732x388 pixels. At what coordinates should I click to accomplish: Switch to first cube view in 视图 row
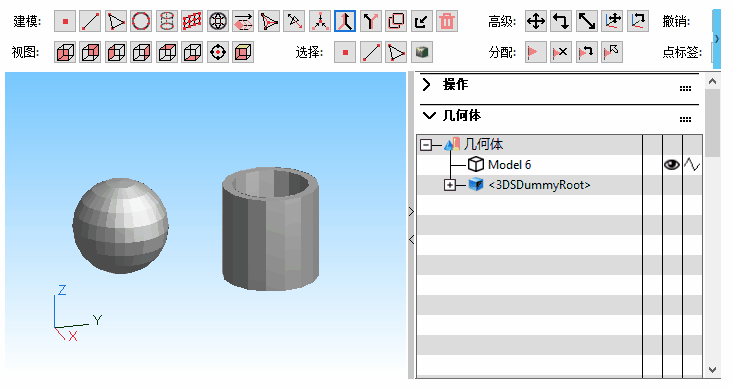pos(65,52)
